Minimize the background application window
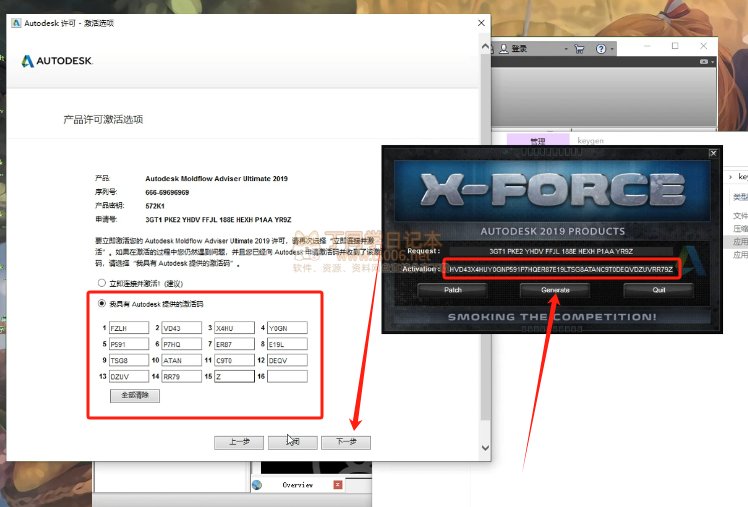748x507 pixels. [x=647, y=46]
